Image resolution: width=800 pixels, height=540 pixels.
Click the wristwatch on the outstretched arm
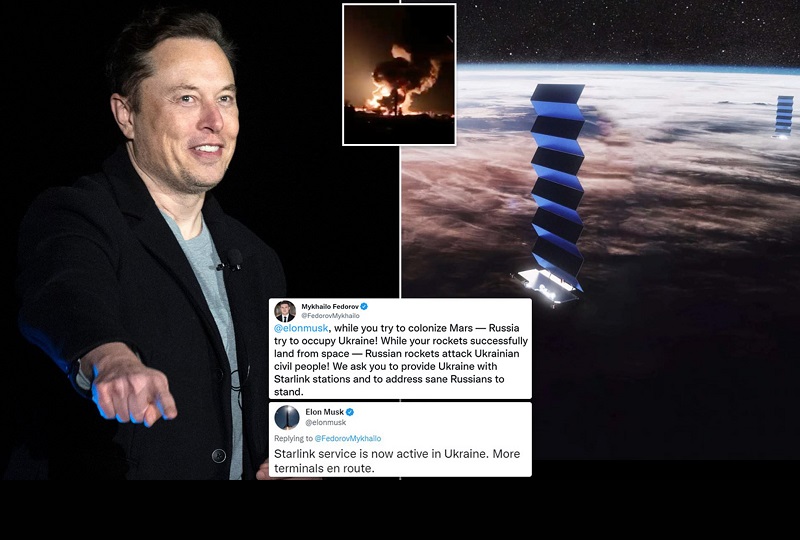pos(82,375)
